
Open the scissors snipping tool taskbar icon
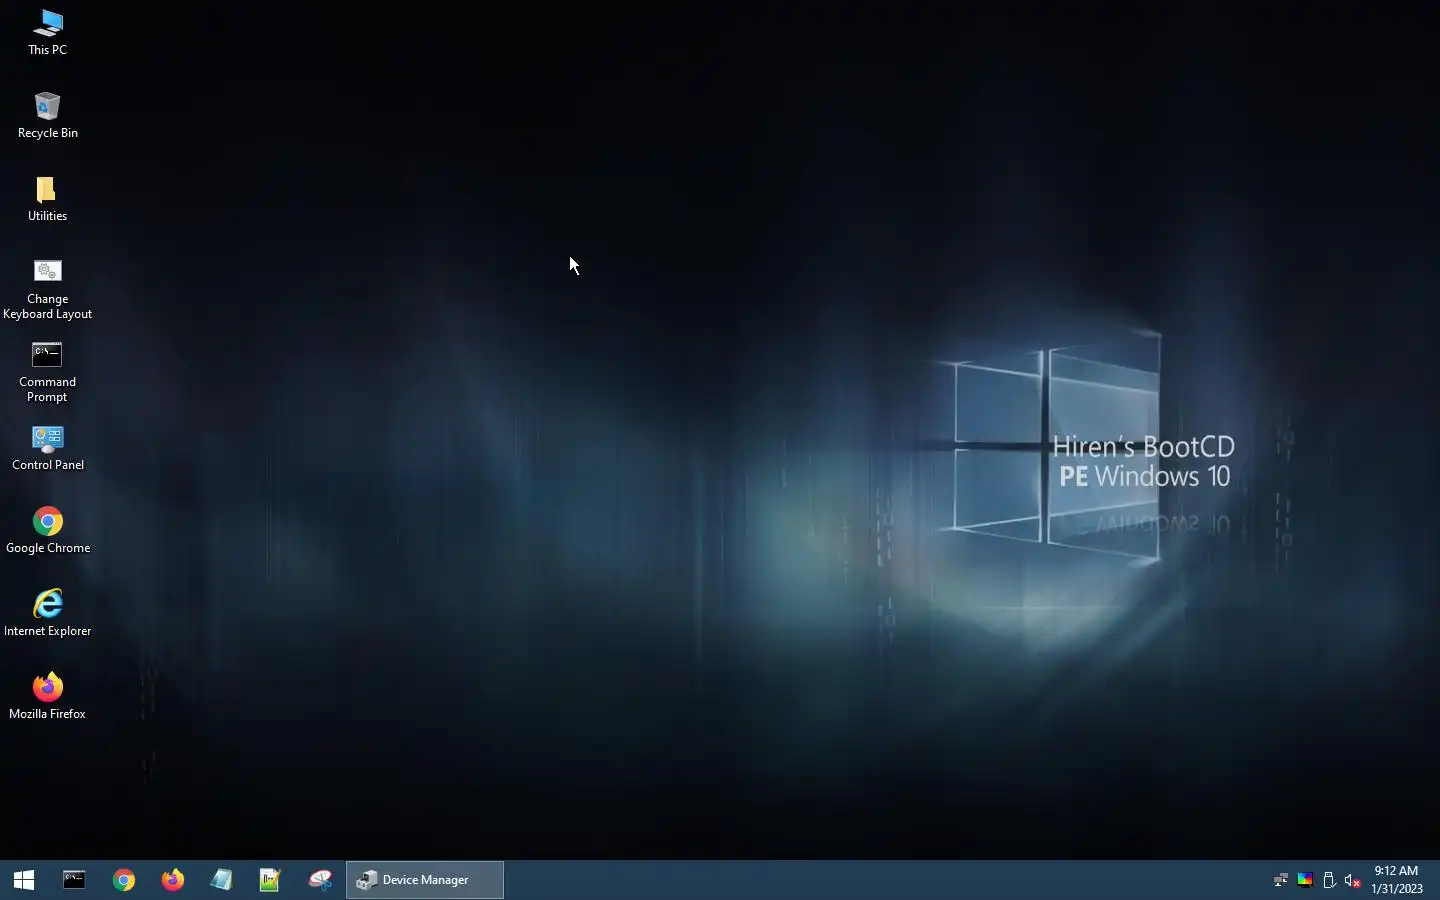coord(320,880)
